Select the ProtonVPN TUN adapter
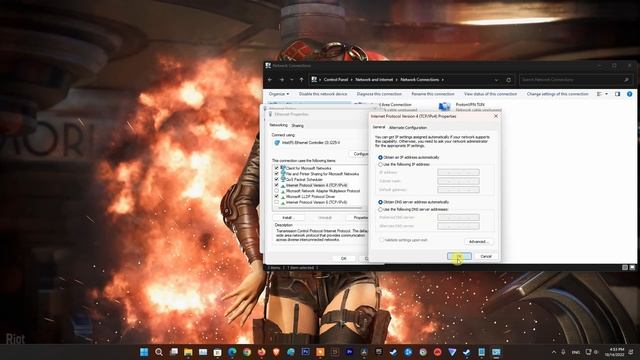640x360 pixels. coord(469,107)
